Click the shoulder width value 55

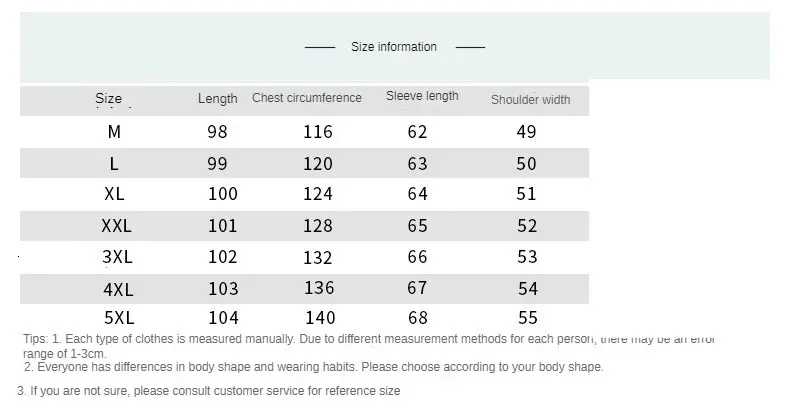coord(527,319)
